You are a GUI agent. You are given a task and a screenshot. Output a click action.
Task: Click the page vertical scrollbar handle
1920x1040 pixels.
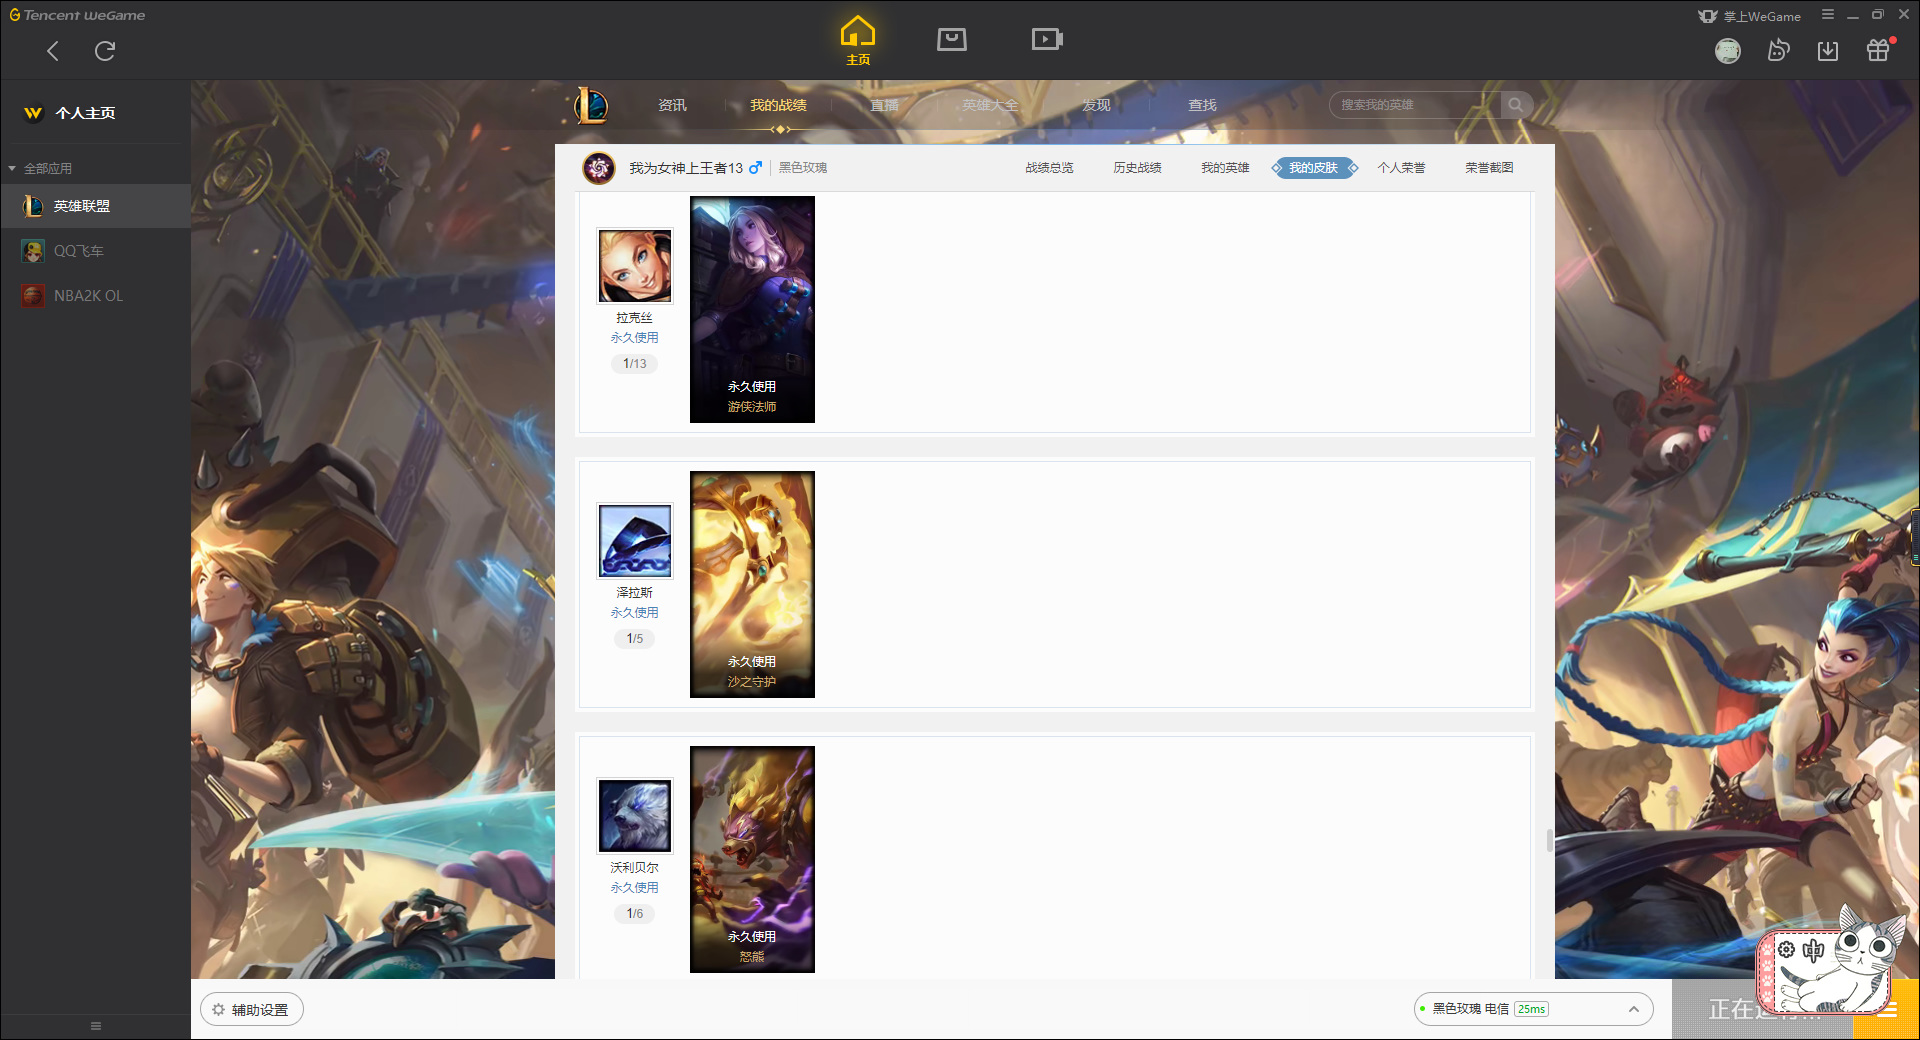pyautogui.click(x=1550, y=841)
